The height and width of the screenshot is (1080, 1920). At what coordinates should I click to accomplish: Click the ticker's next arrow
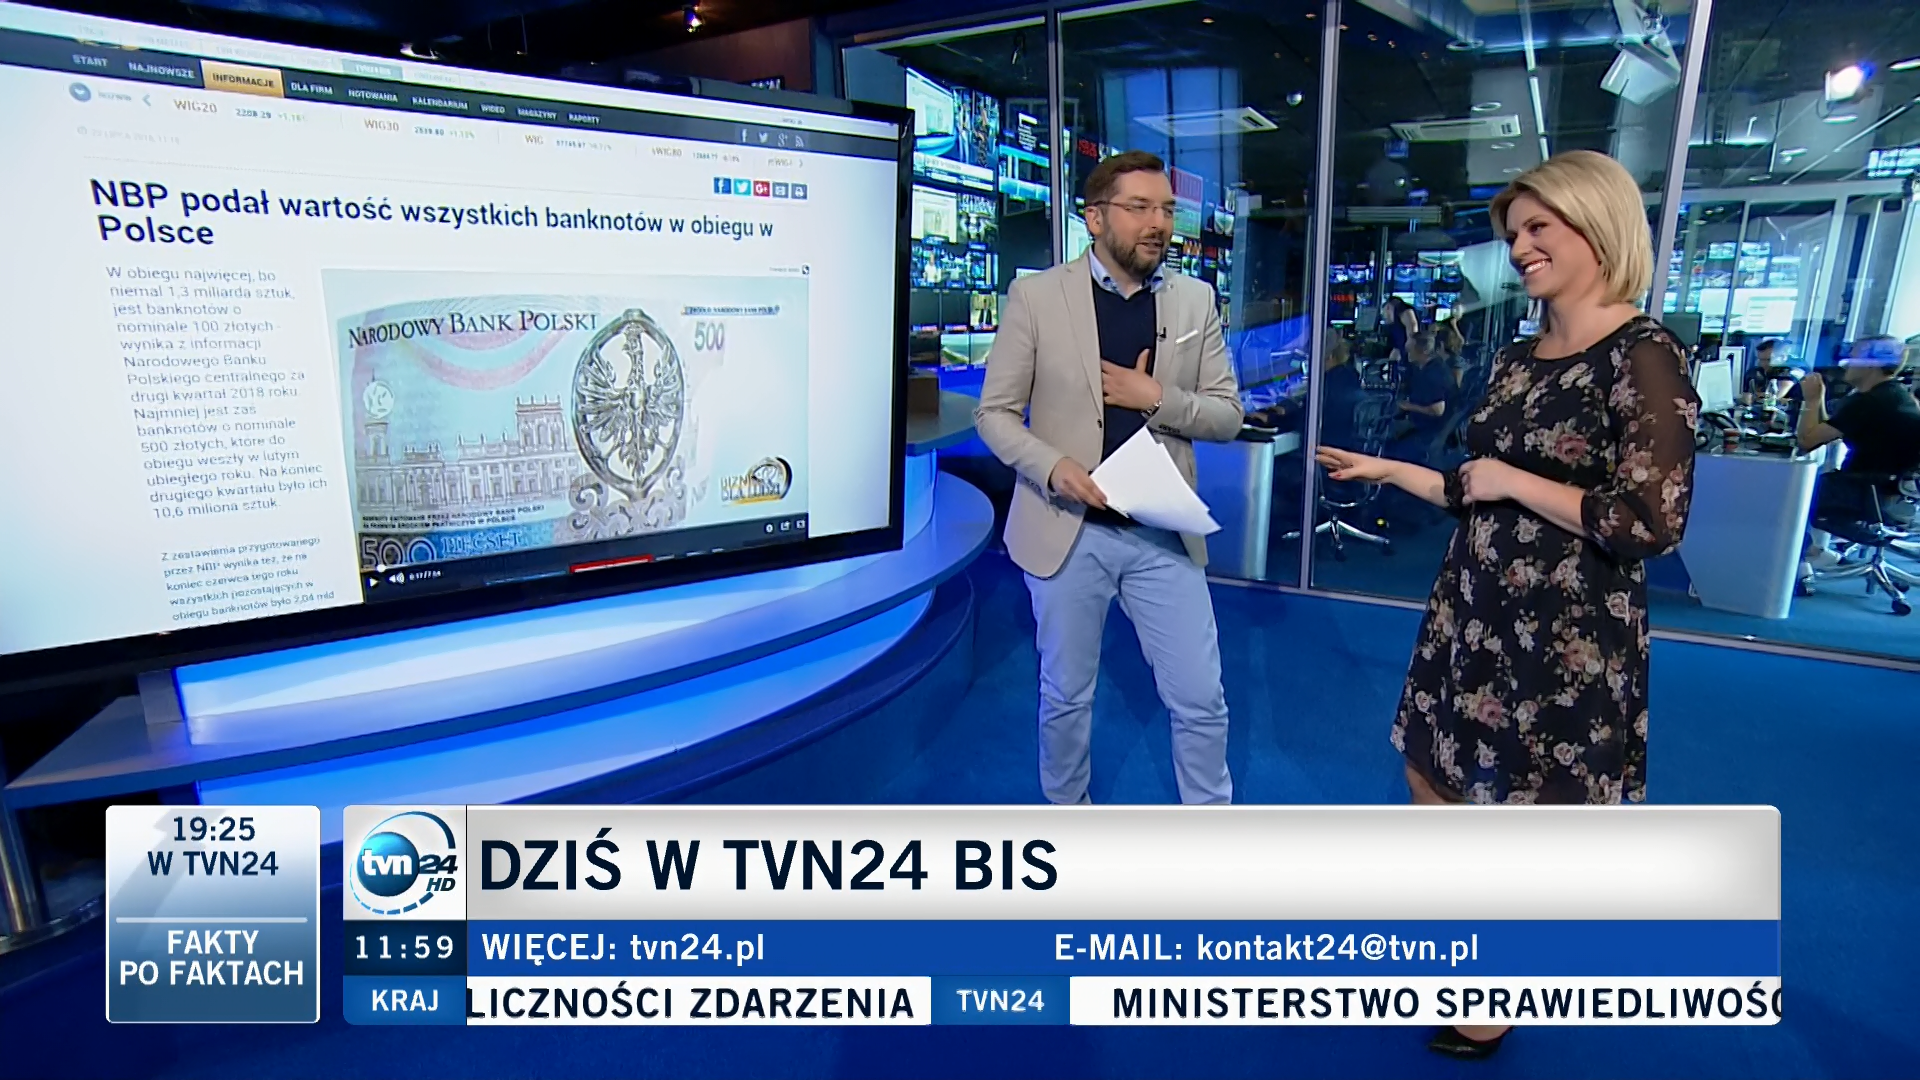(x=801, y=163)
